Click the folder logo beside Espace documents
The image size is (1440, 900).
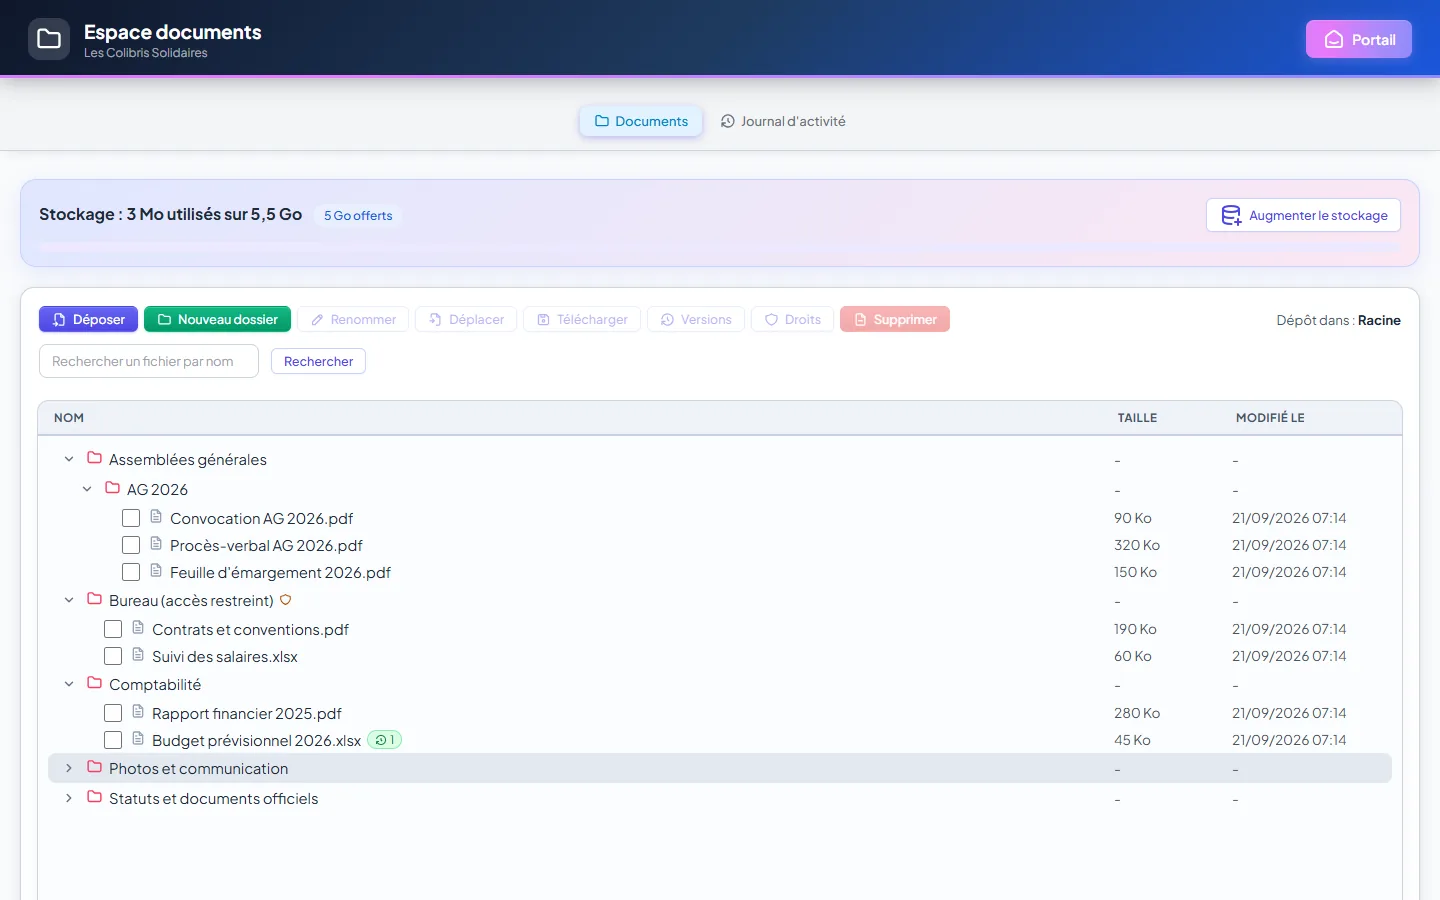click(x=49, y=39)
